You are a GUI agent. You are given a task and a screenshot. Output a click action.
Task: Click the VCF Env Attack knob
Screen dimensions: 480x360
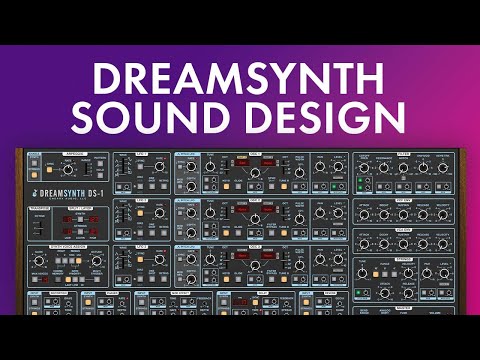click(364, 215)
